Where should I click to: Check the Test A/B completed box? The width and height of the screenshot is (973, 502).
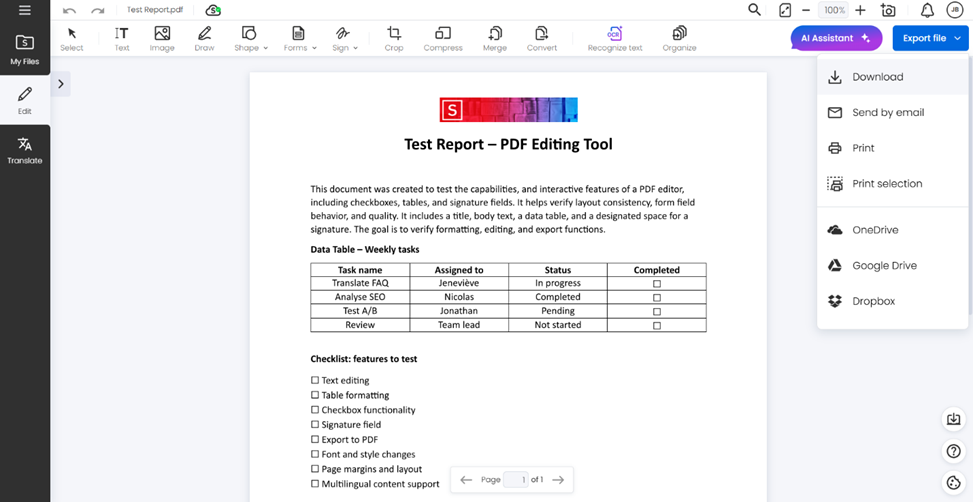[657, 312]
